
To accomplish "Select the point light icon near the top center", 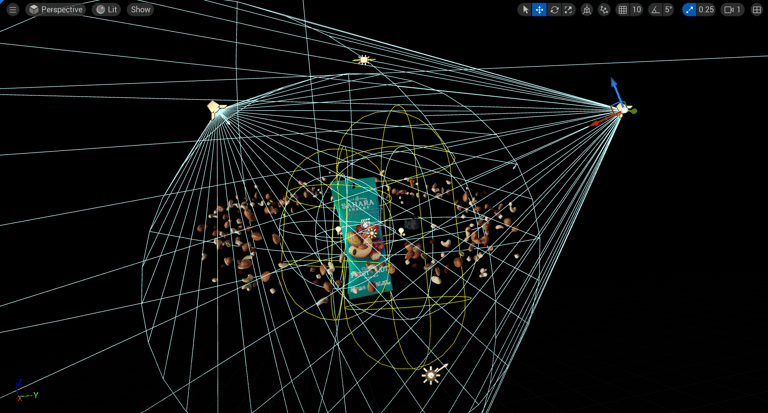I will point(363,60).
